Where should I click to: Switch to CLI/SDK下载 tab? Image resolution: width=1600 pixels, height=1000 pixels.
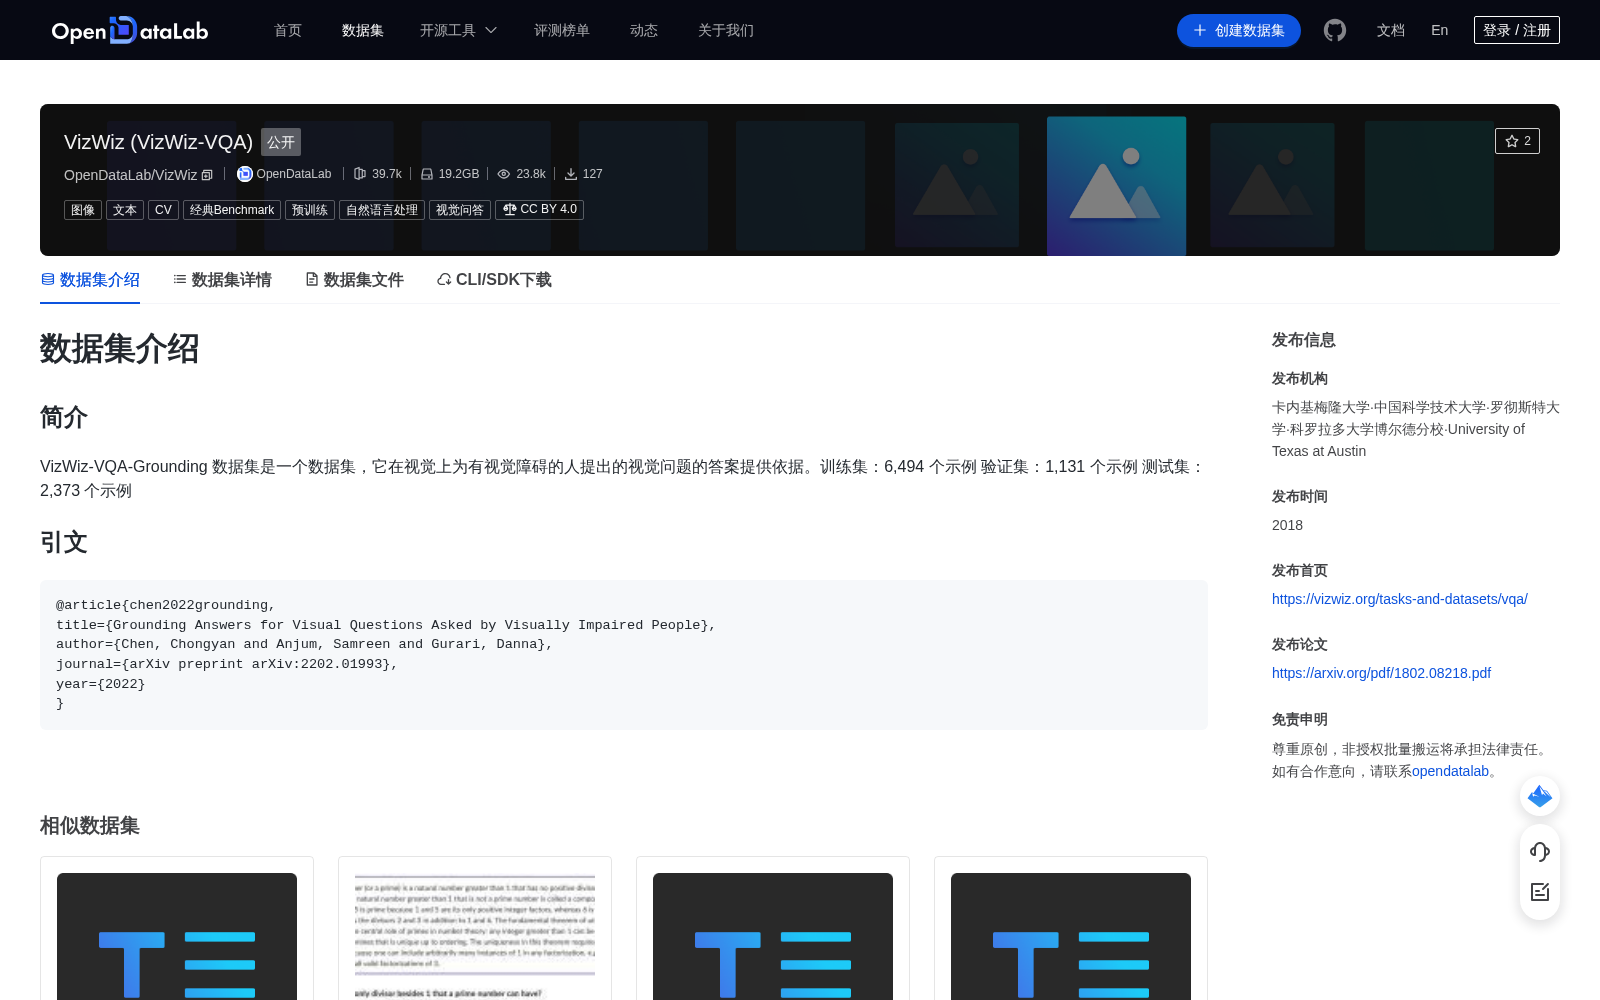point(494,280)
